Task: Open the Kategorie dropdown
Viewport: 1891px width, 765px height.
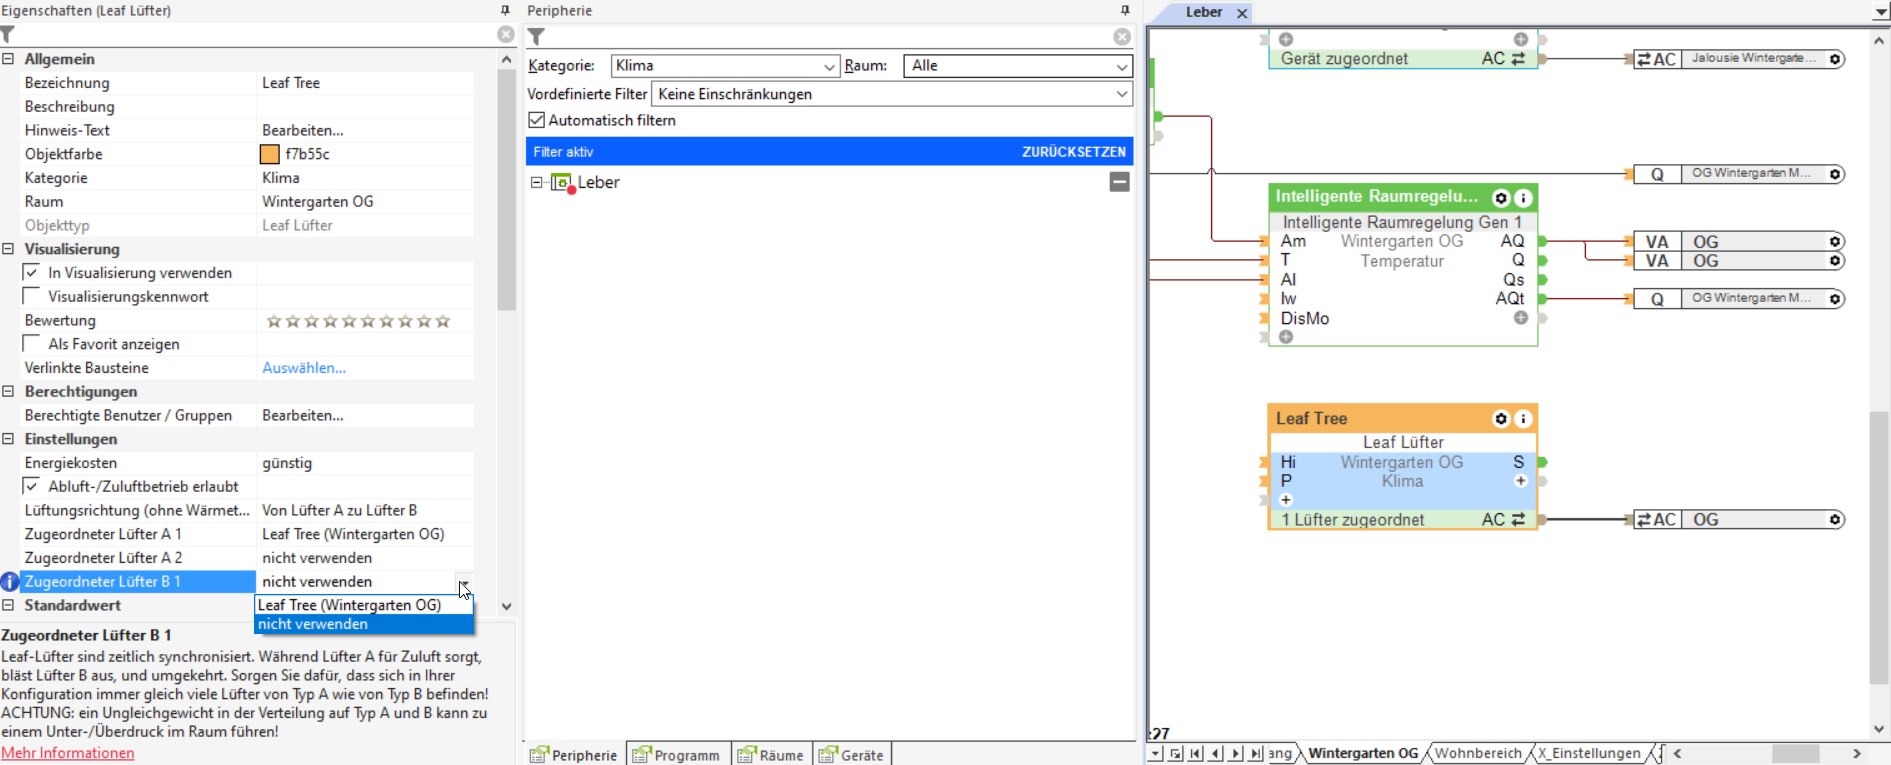Action: click(x=829, y=66)
